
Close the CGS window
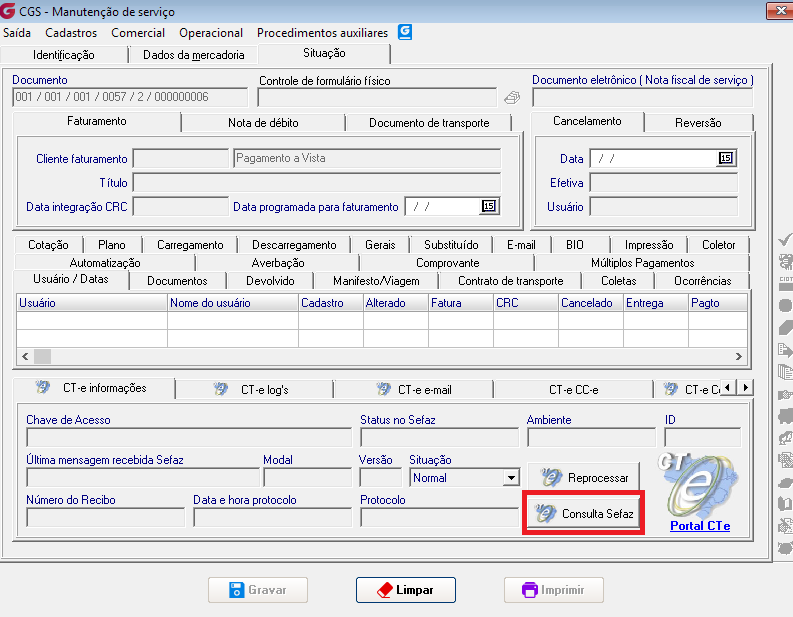(781, 11)
